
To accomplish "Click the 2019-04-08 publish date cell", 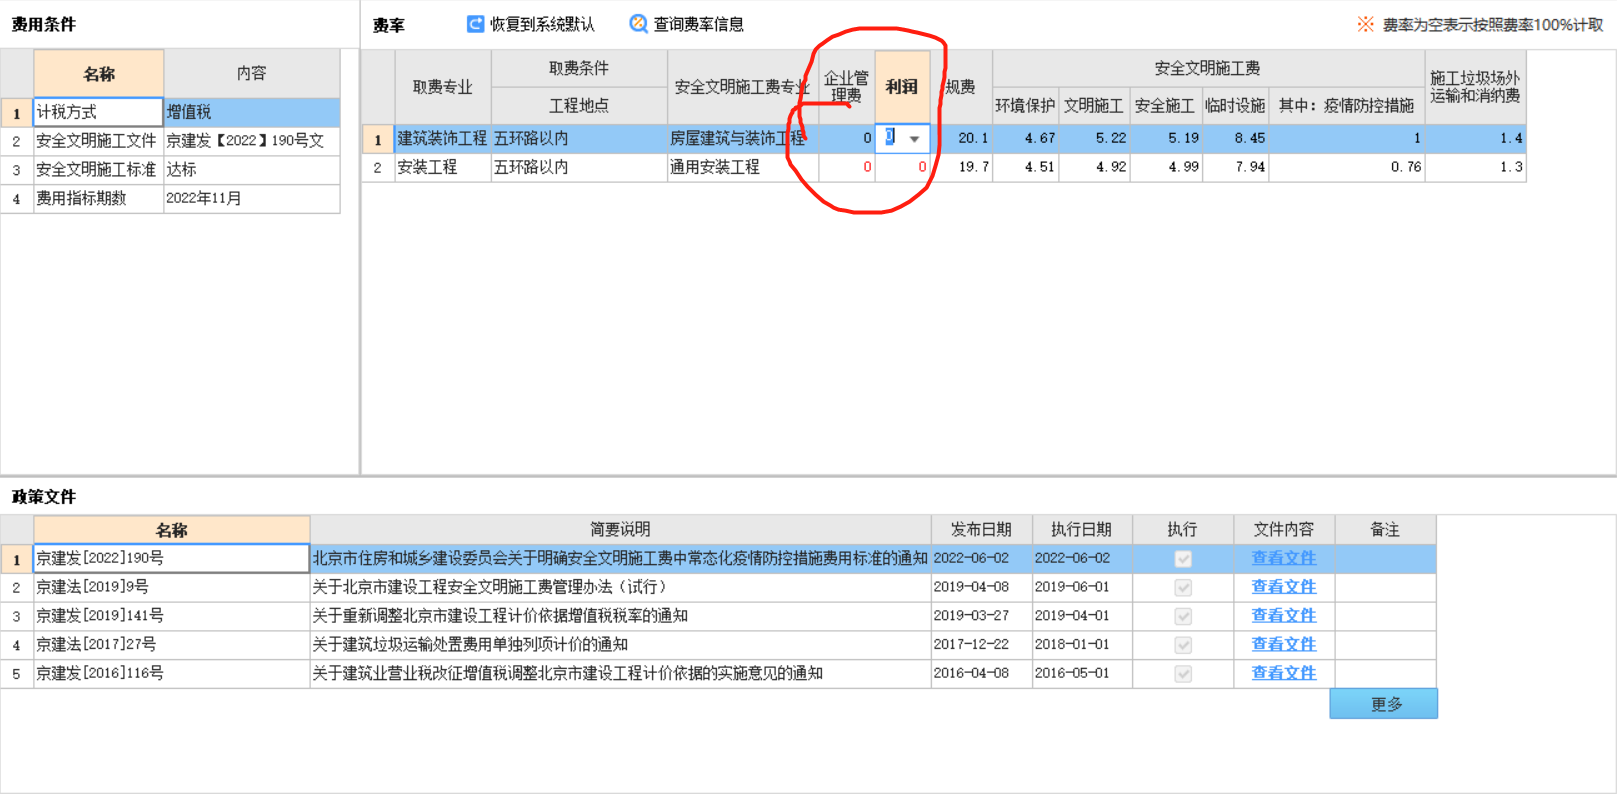I will coord(981,587).
